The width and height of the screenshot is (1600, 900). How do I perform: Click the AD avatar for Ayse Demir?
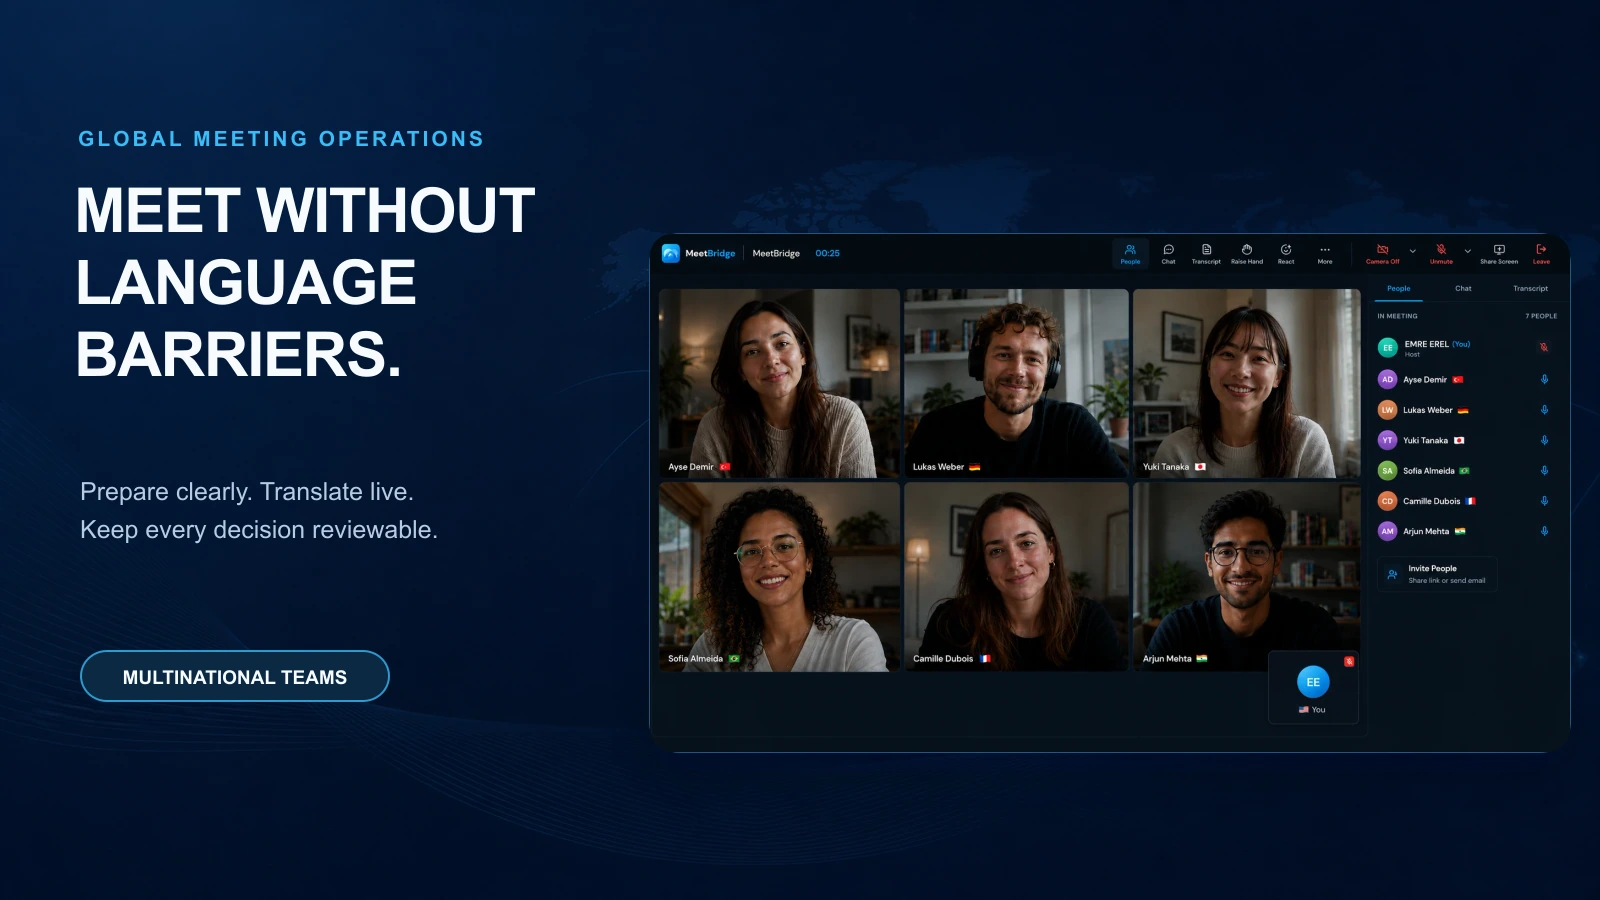1387,379
